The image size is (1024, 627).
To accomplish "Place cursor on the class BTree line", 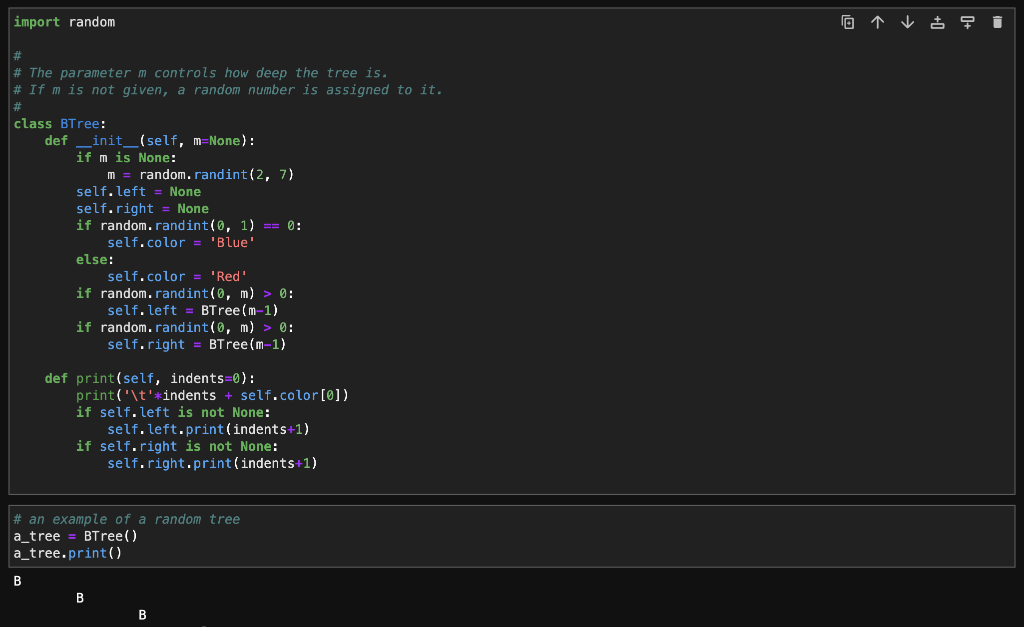I will 53,123.
